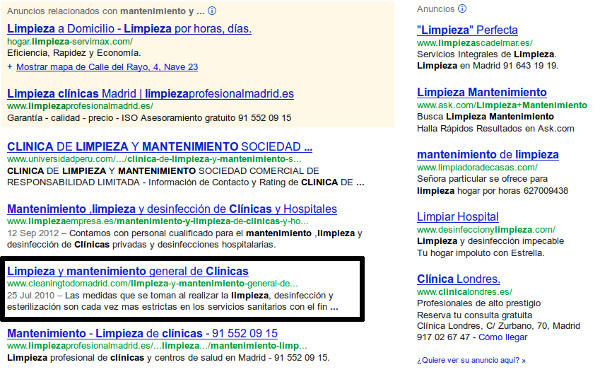Screen dimensions: 600x372
Task: Click snippet 'Limpieza profesional de clínicas y centros'
Action: point(168,358)
